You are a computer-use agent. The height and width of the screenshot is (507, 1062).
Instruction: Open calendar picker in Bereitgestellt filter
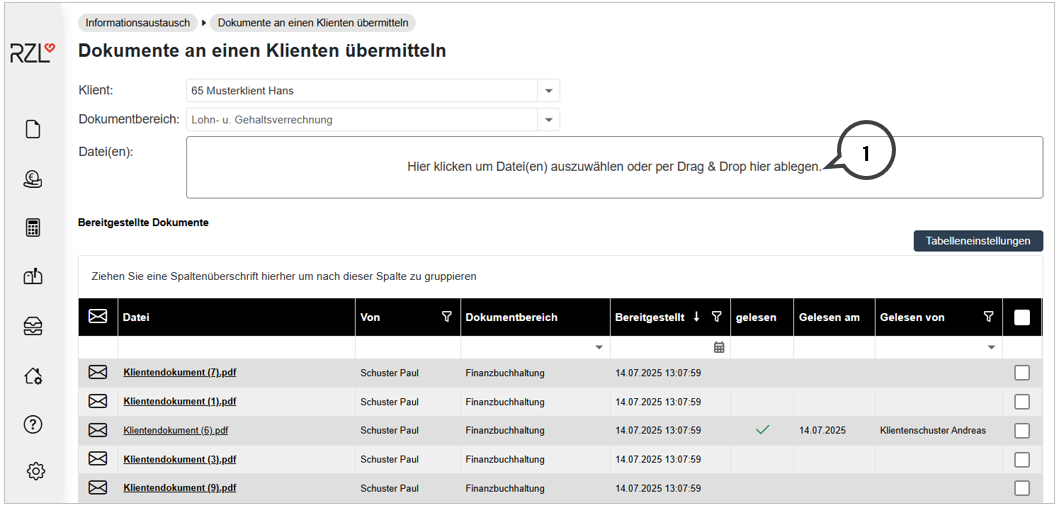718,347
